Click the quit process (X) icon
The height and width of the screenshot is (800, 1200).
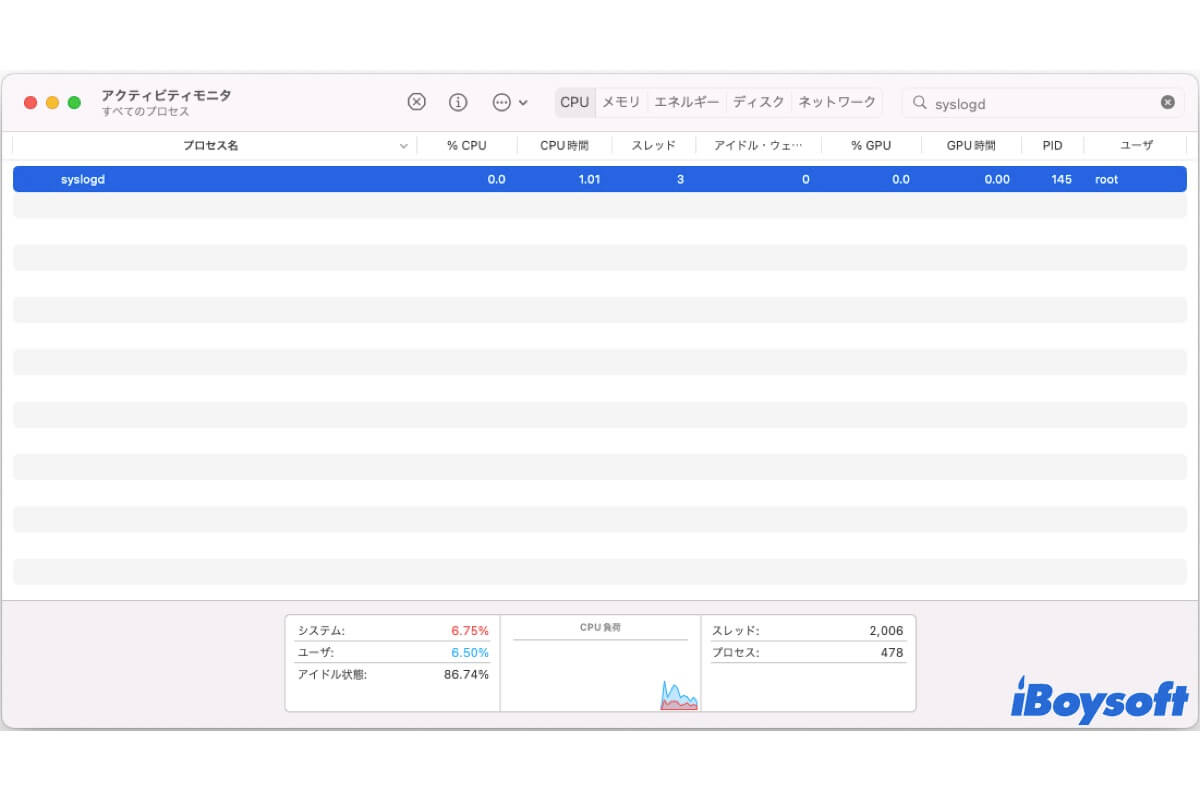click(x=416, y=102)
